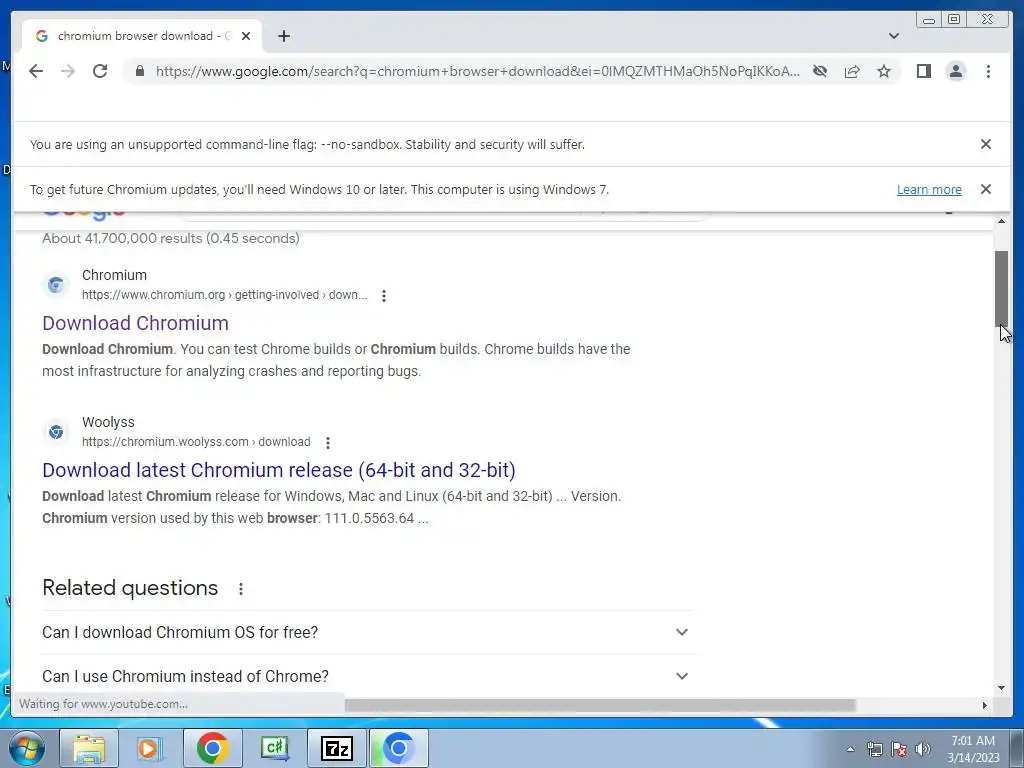Show hidden system tray icons
The width and height of the screenshot is (1024, 768).
tap(850, 749)
